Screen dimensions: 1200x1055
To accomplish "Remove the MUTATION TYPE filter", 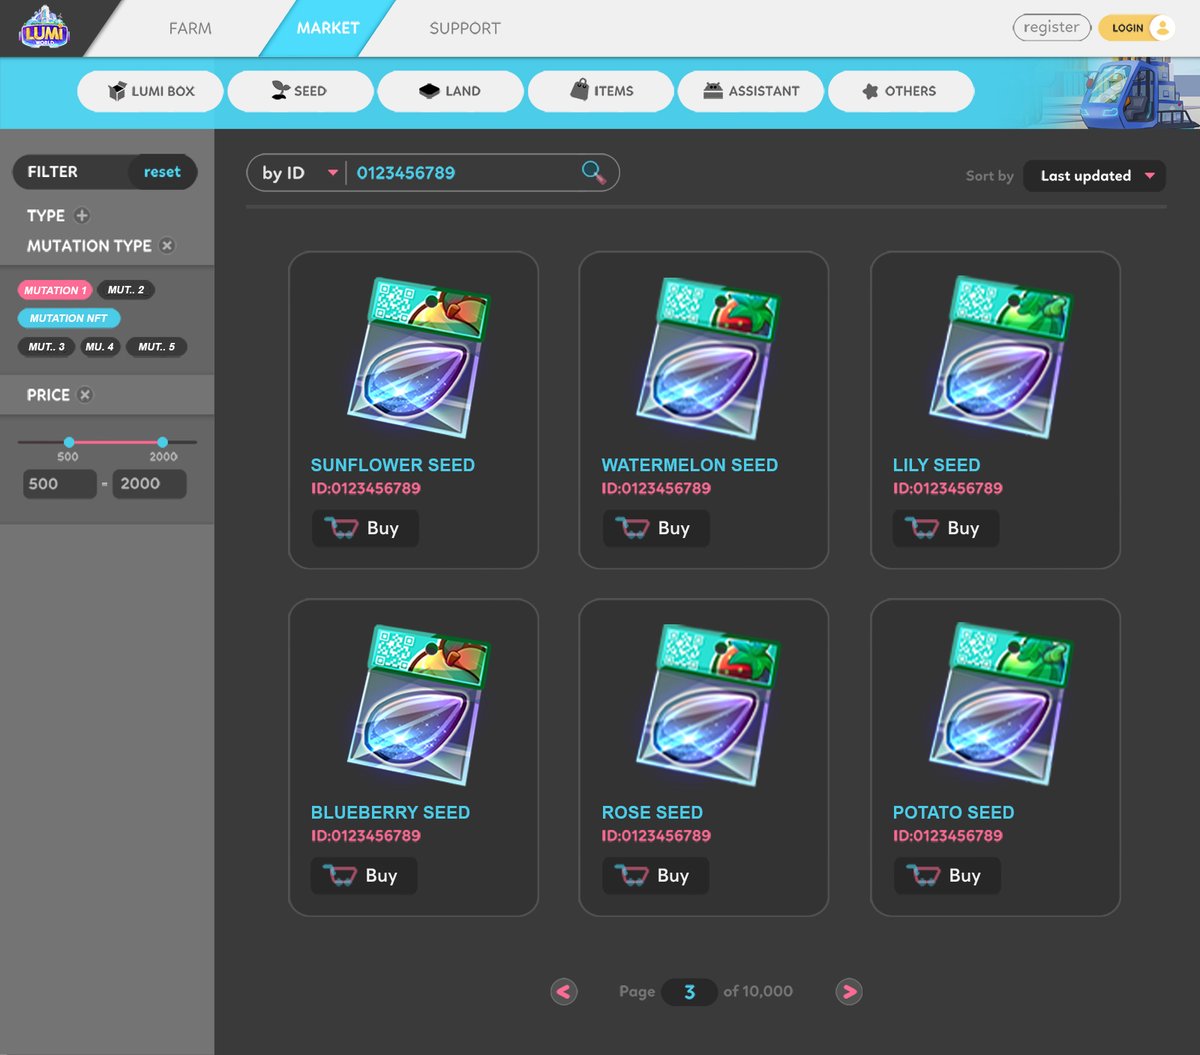I will tap(167, 245).
